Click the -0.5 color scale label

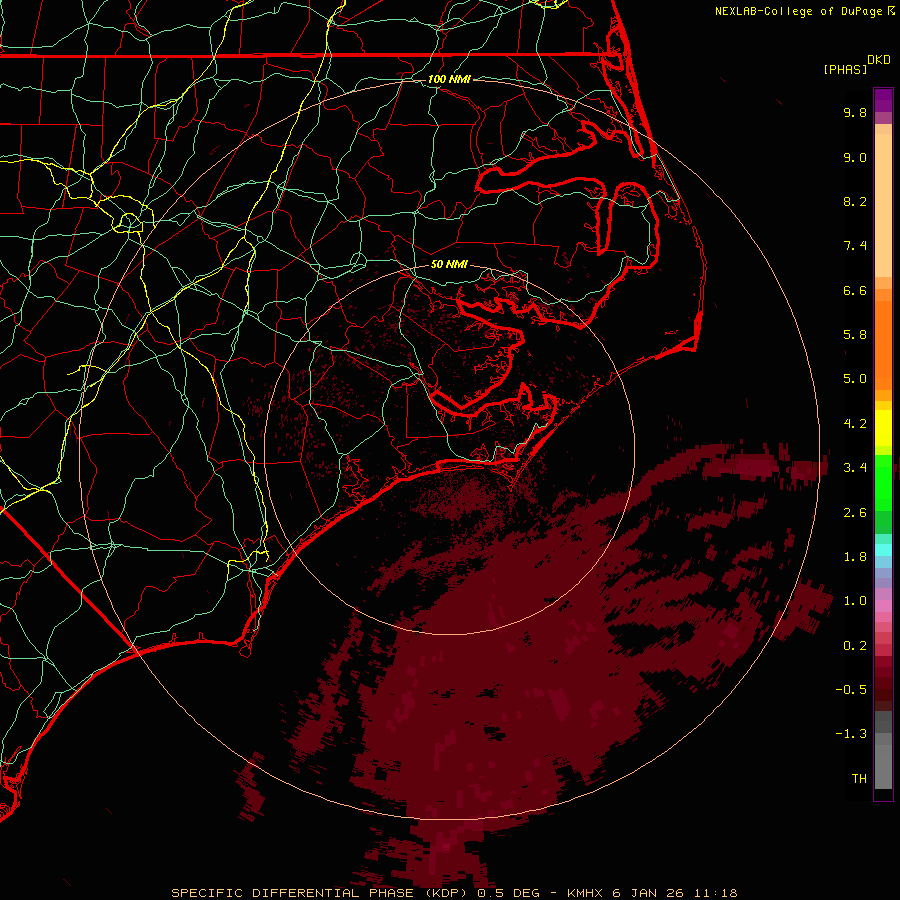[x=851, y=690]
